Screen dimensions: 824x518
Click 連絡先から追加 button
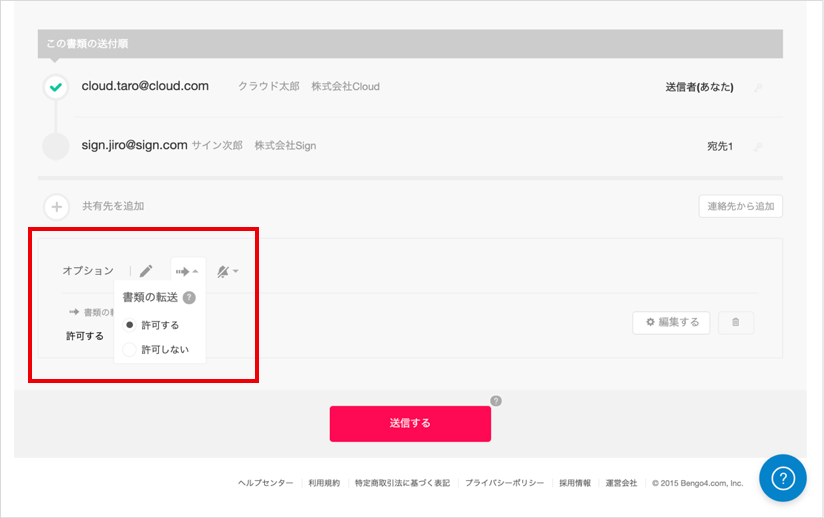[740, 206]
